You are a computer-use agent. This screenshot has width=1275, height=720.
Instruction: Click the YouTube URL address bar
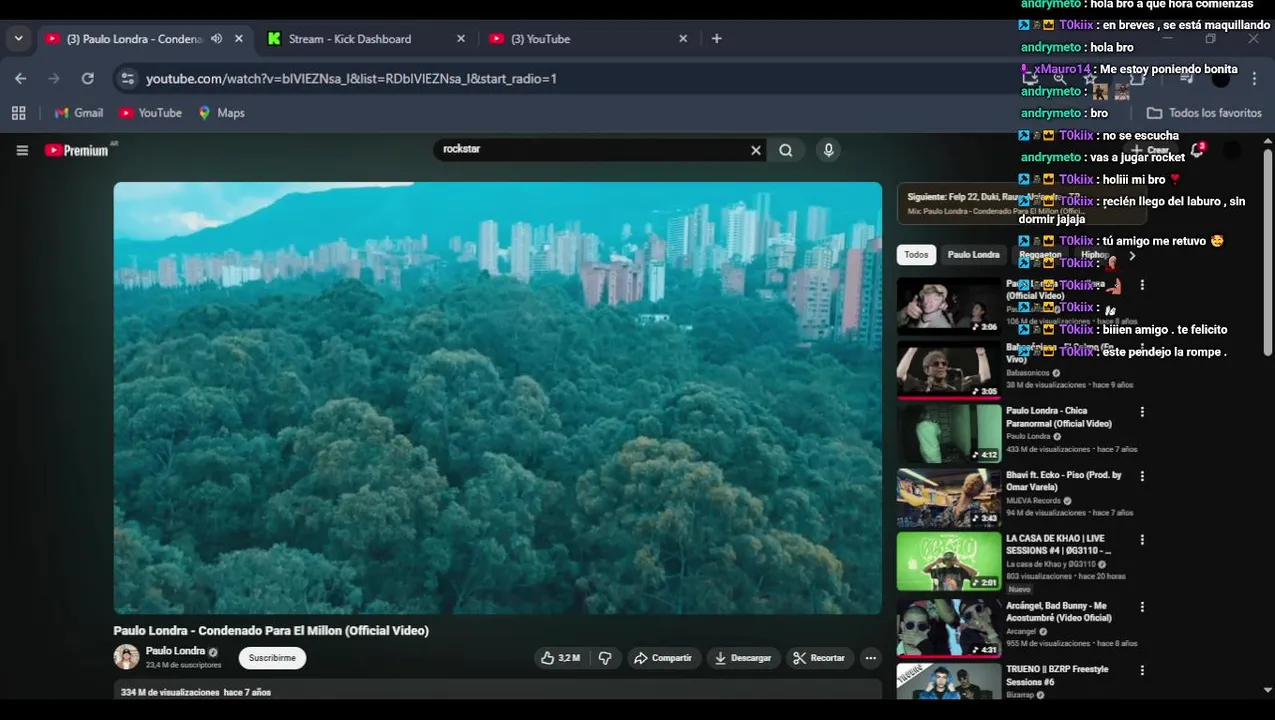560,78
